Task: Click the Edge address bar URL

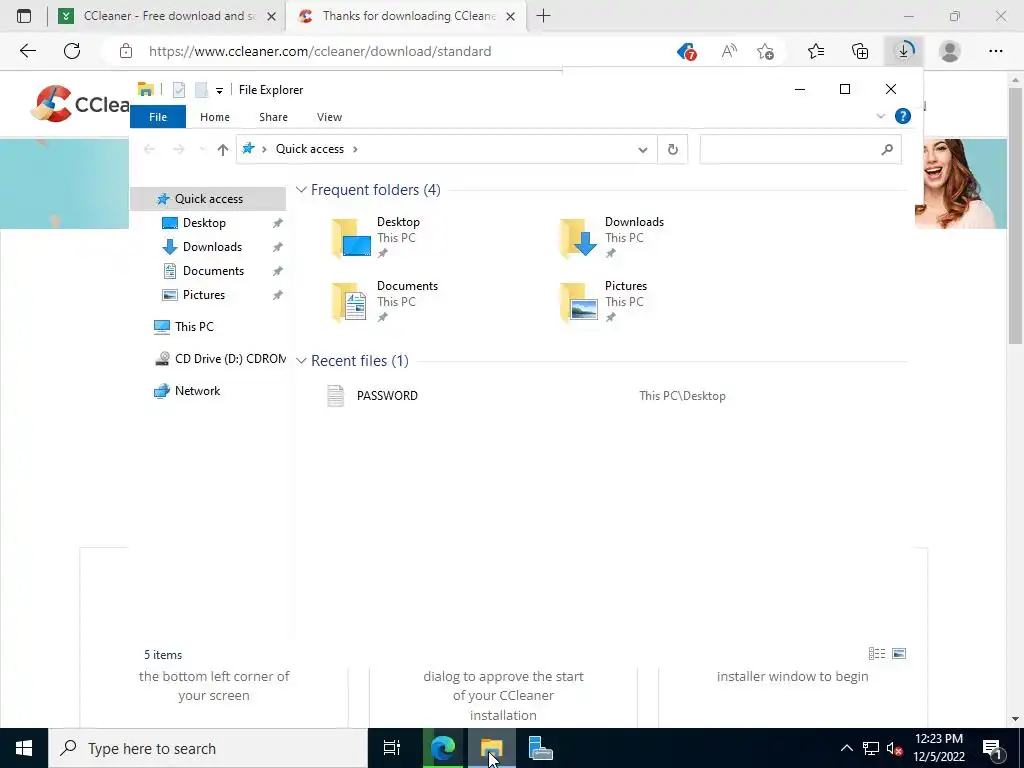Action: pos(320,51)
